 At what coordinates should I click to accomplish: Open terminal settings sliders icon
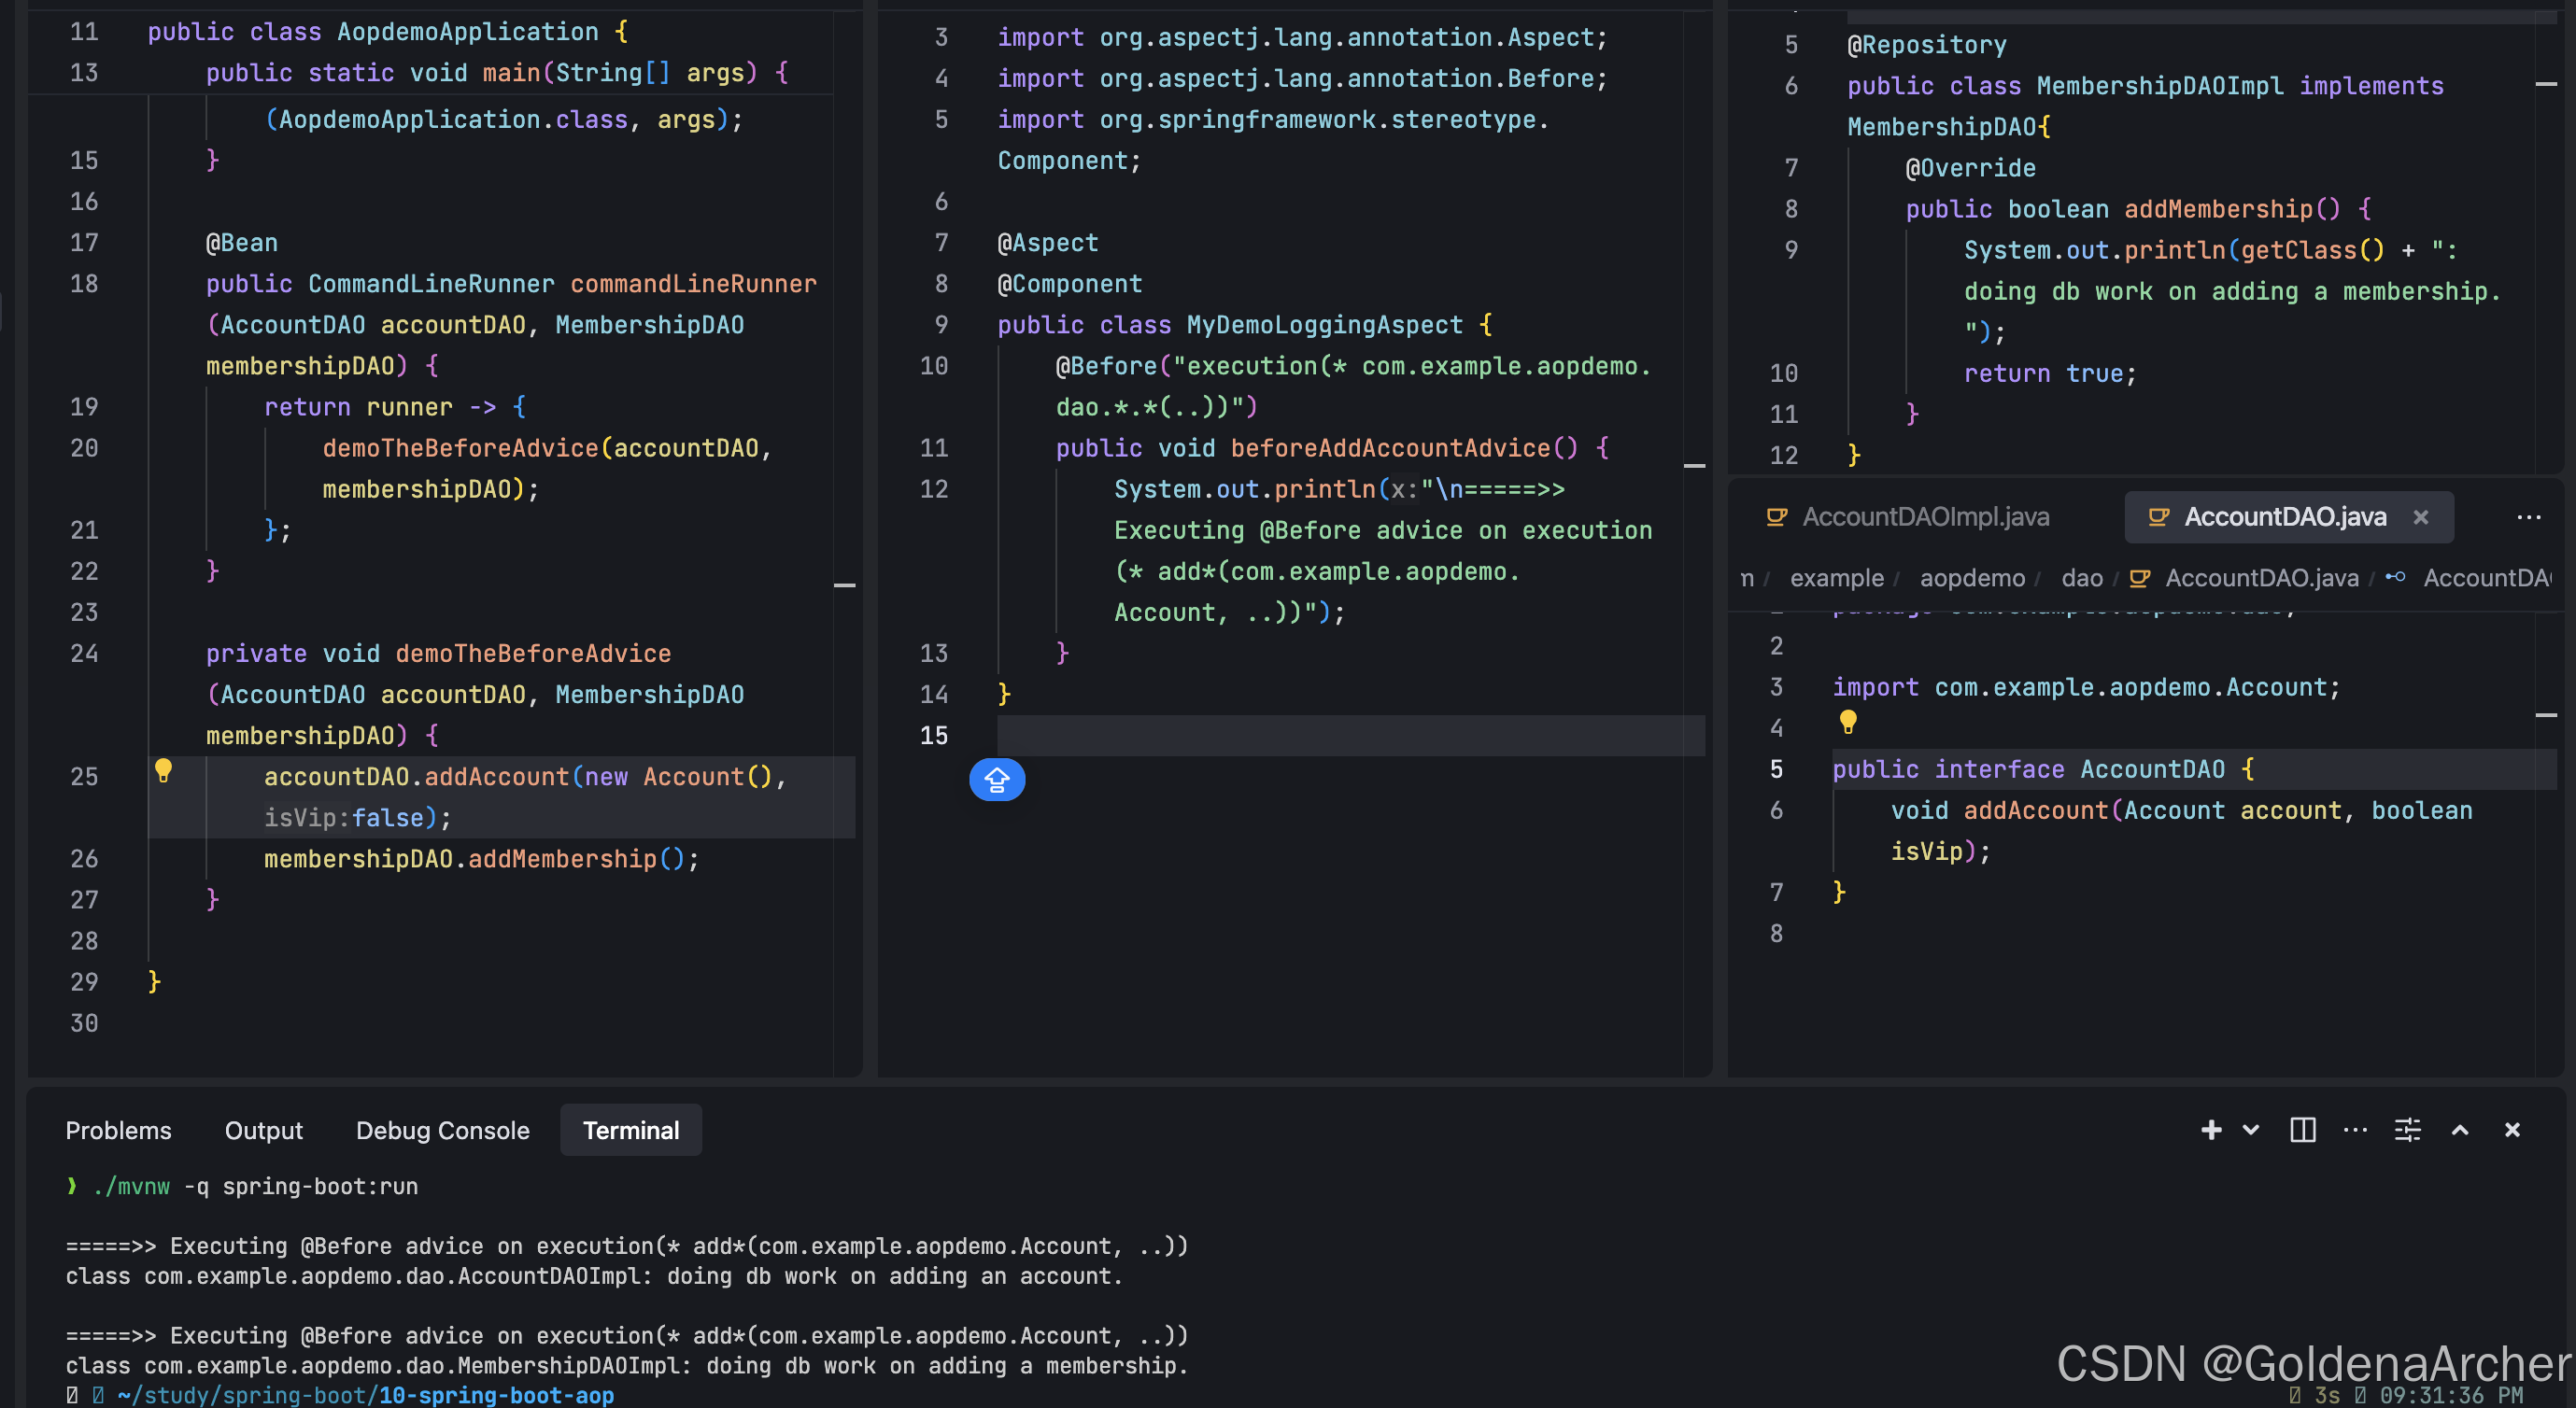coord(2407,1130)
